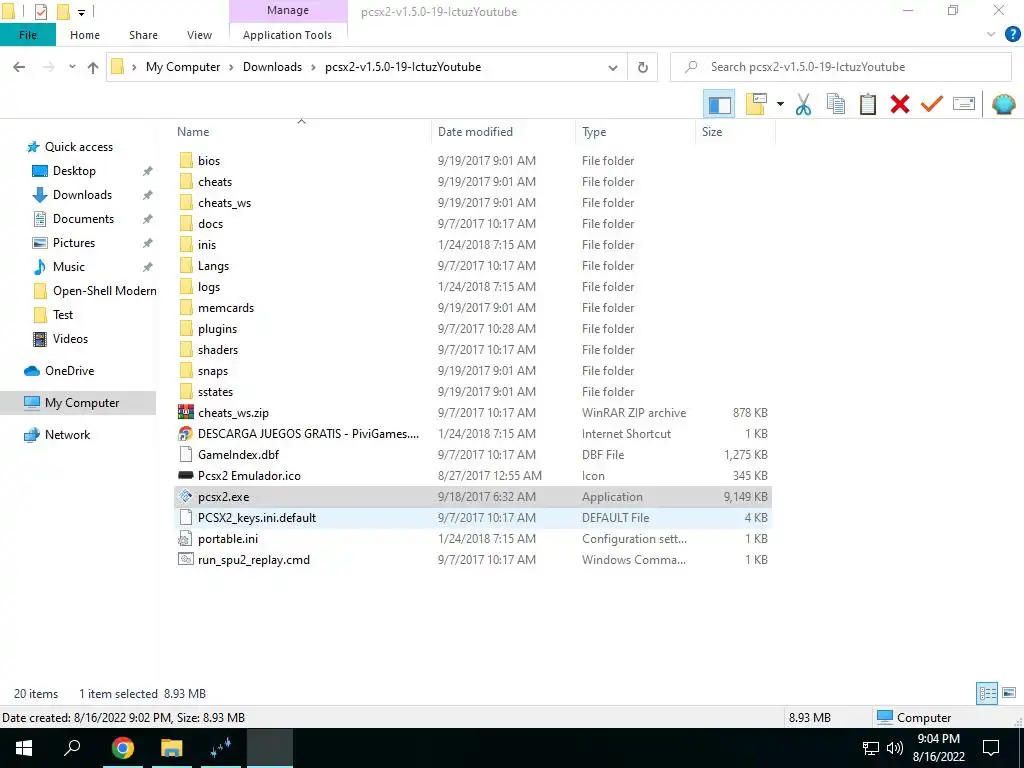Select Pictures in the navigation pane
Image resolution: width=1024 pixels, height=768 pixels.
pos(74,243)
